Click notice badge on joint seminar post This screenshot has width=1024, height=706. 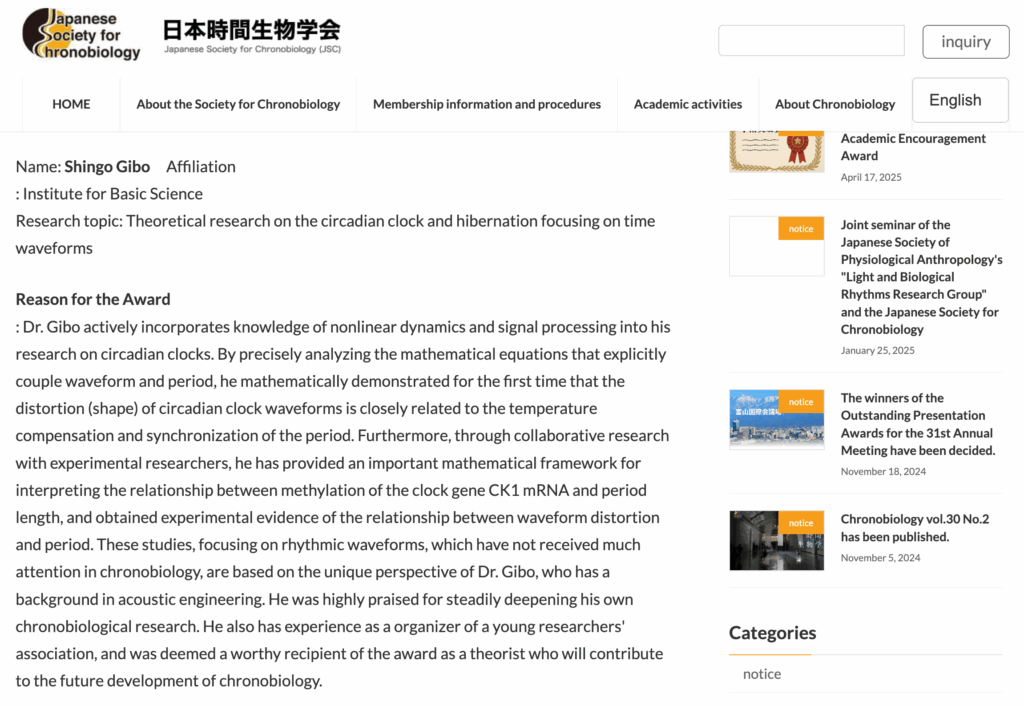click(x=801, y=229)
